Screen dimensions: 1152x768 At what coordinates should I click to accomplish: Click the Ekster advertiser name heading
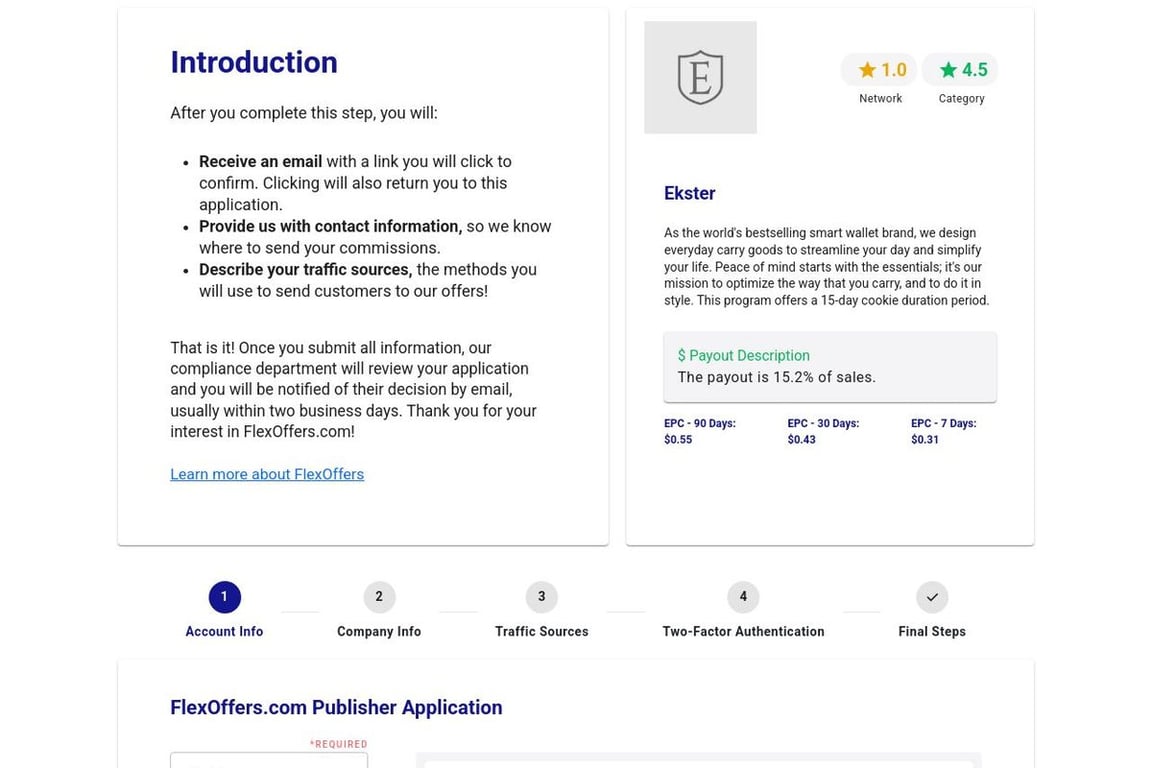(689, 193)
